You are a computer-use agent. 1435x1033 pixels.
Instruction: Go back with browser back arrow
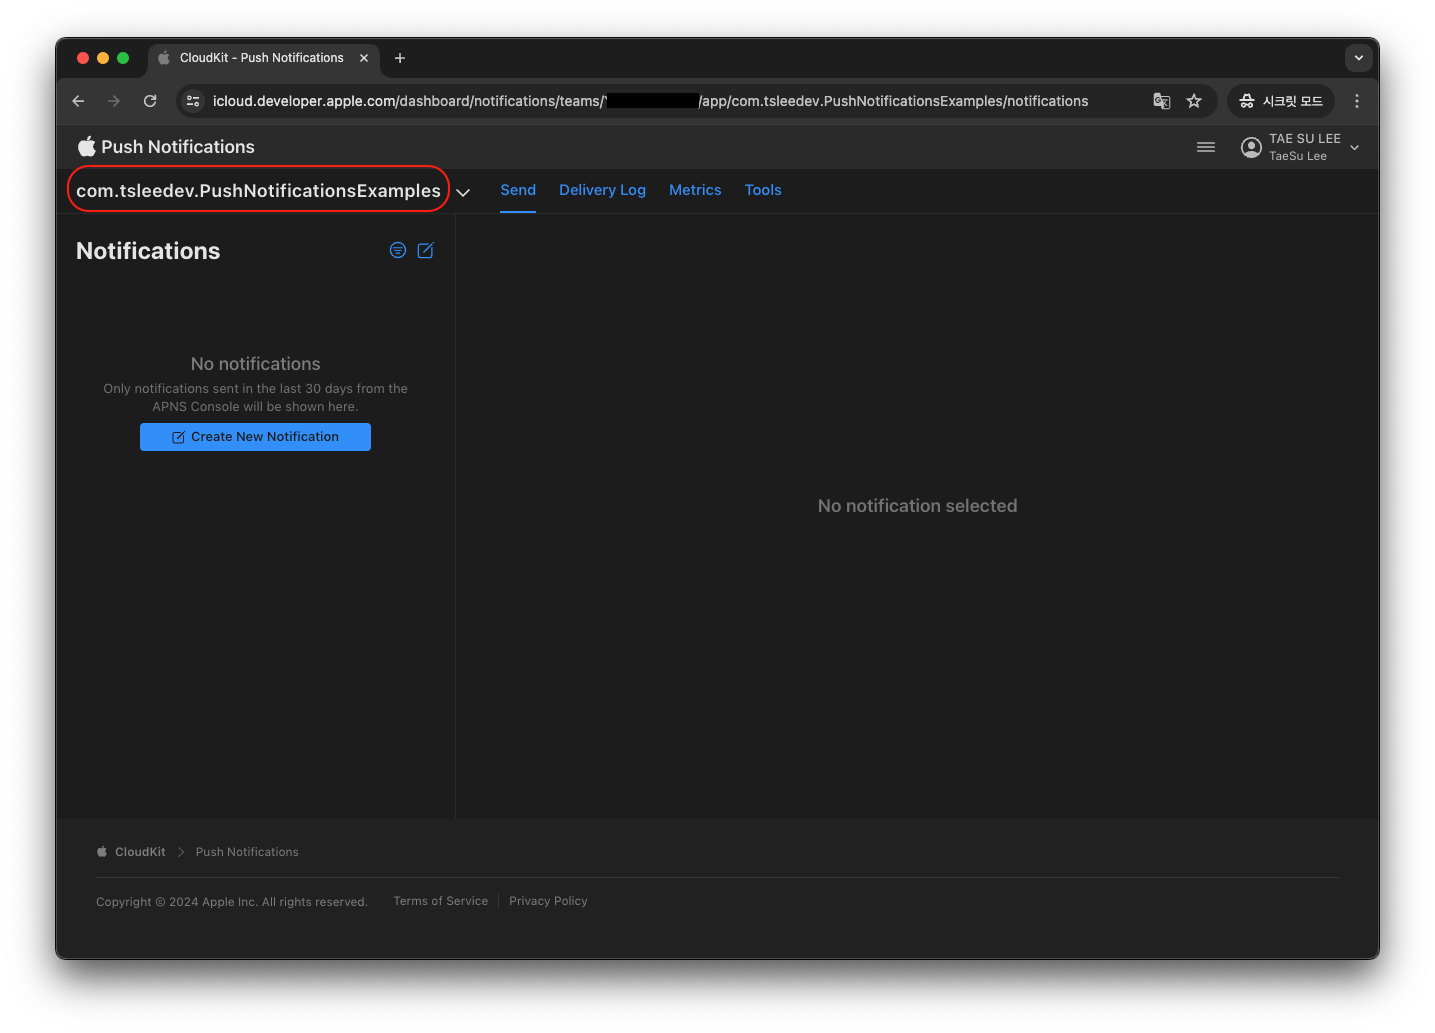[78, 101]
